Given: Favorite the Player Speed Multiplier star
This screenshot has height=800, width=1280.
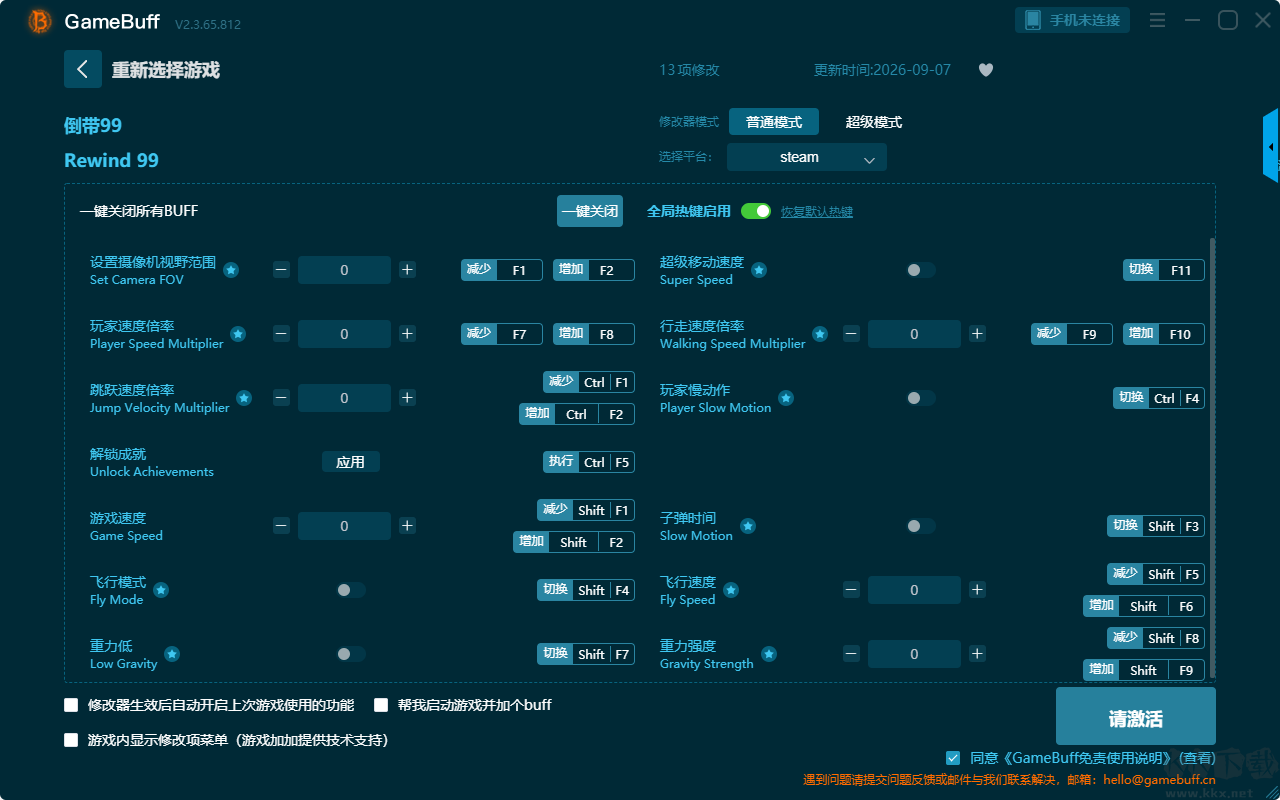Looking at the screenshot, I should (238, 334).
